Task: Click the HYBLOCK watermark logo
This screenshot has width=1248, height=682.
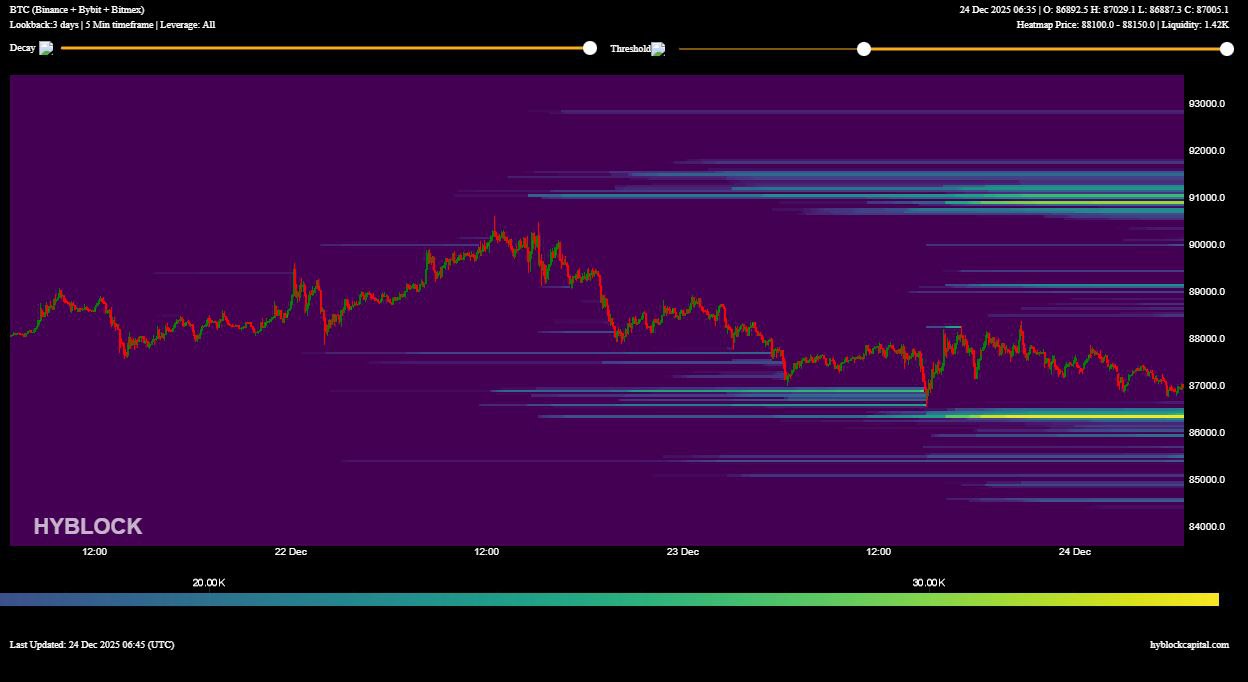Action: click(88, 526)
